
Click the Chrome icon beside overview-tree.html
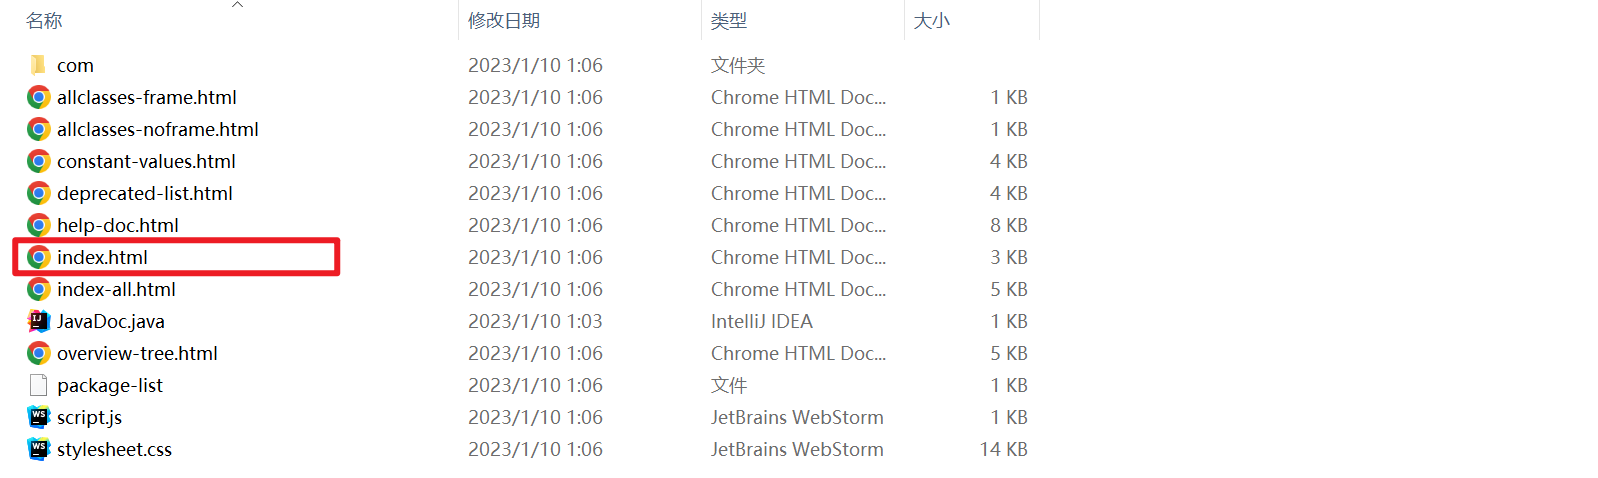click(x=38, y=353)
